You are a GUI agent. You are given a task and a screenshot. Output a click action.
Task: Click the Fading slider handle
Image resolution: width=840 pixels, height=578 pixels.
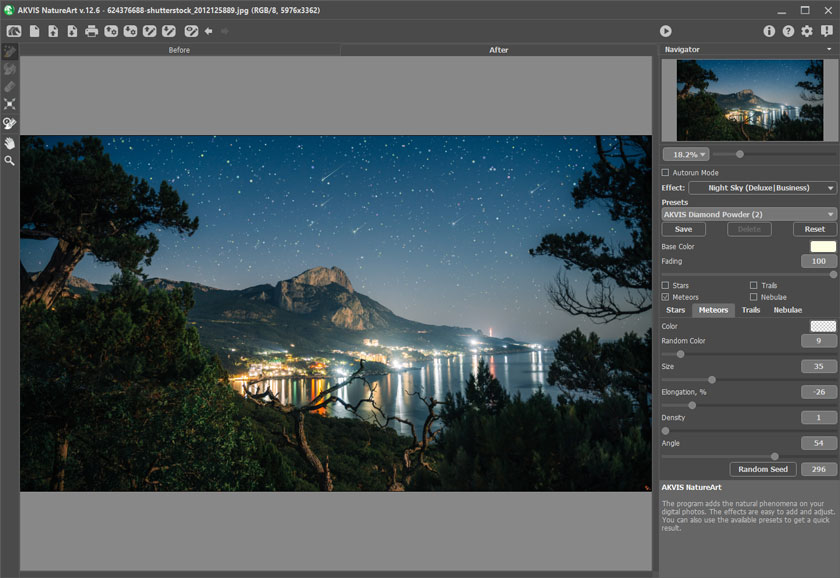point(833,275)
